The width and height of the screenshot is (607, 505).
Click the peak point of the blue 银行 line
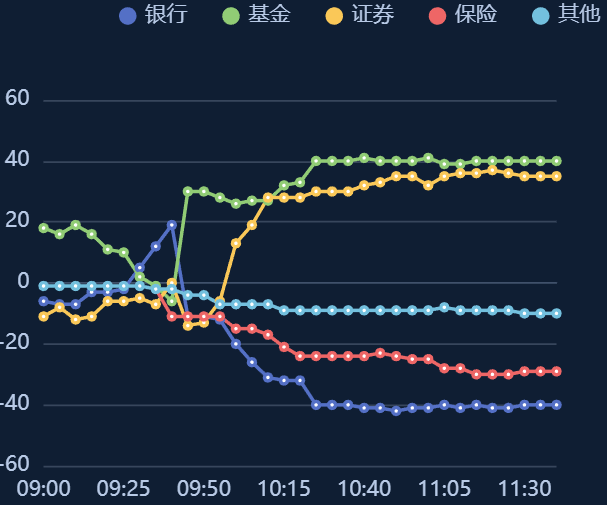tap(172, 225)
